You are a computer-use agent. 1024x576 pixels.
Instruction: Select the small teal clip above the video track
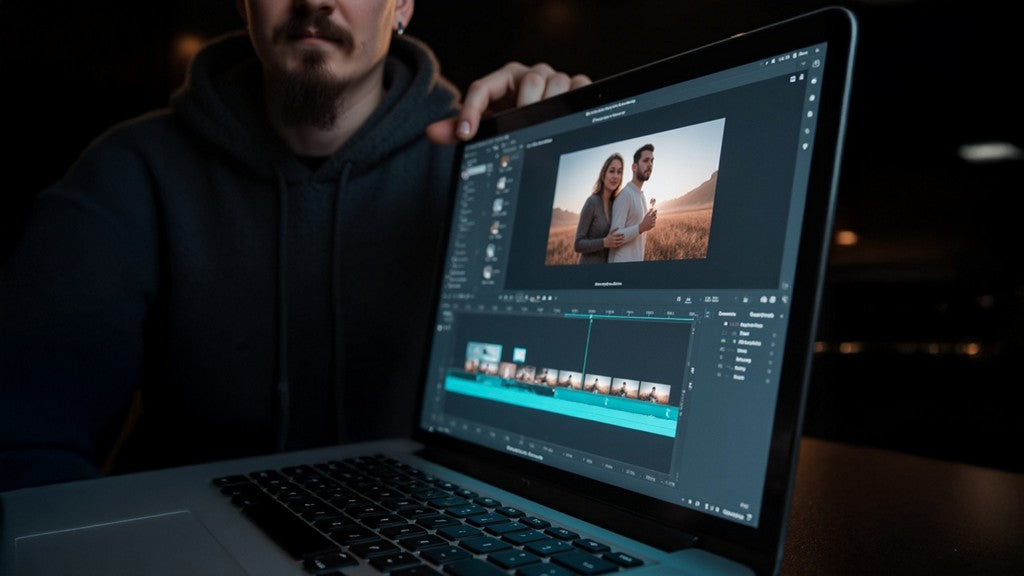519,355
